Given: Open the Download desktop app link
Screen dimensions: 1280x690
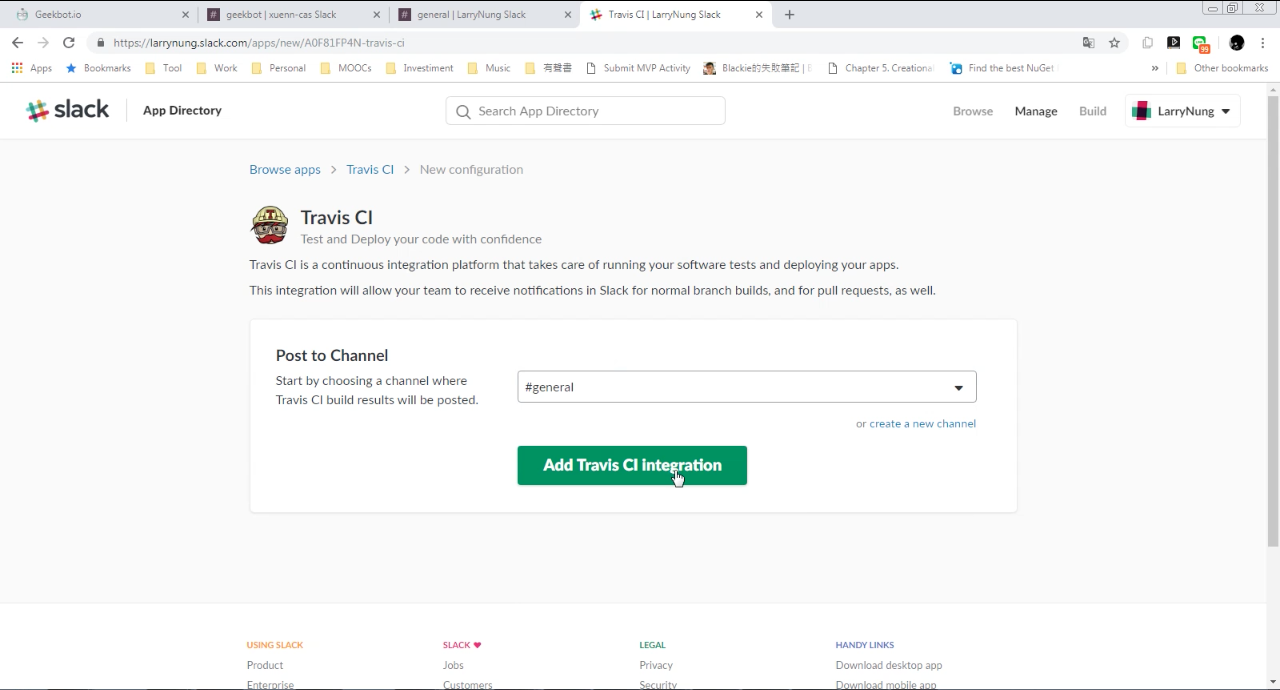Looking at the screenshot, I should tap(889, 665).
